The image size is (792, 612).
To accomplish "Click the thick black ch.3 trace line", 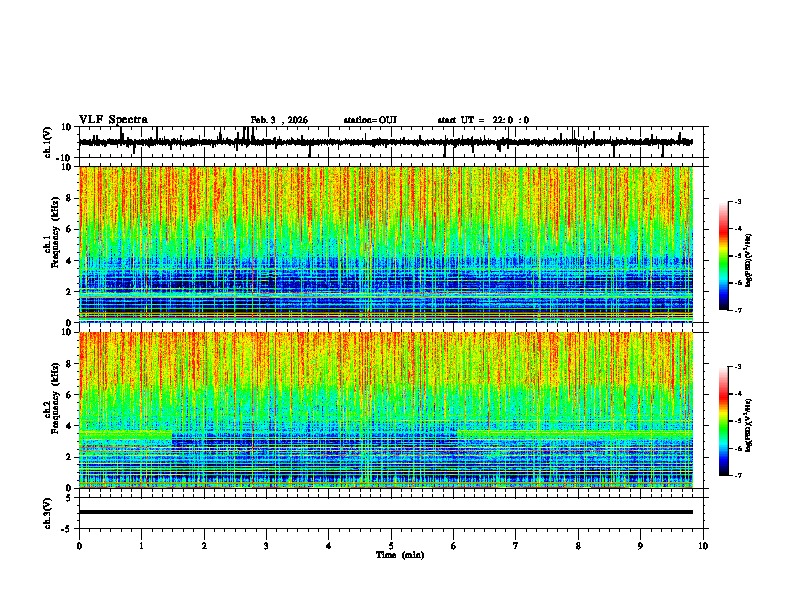I will tap(386, 512).
